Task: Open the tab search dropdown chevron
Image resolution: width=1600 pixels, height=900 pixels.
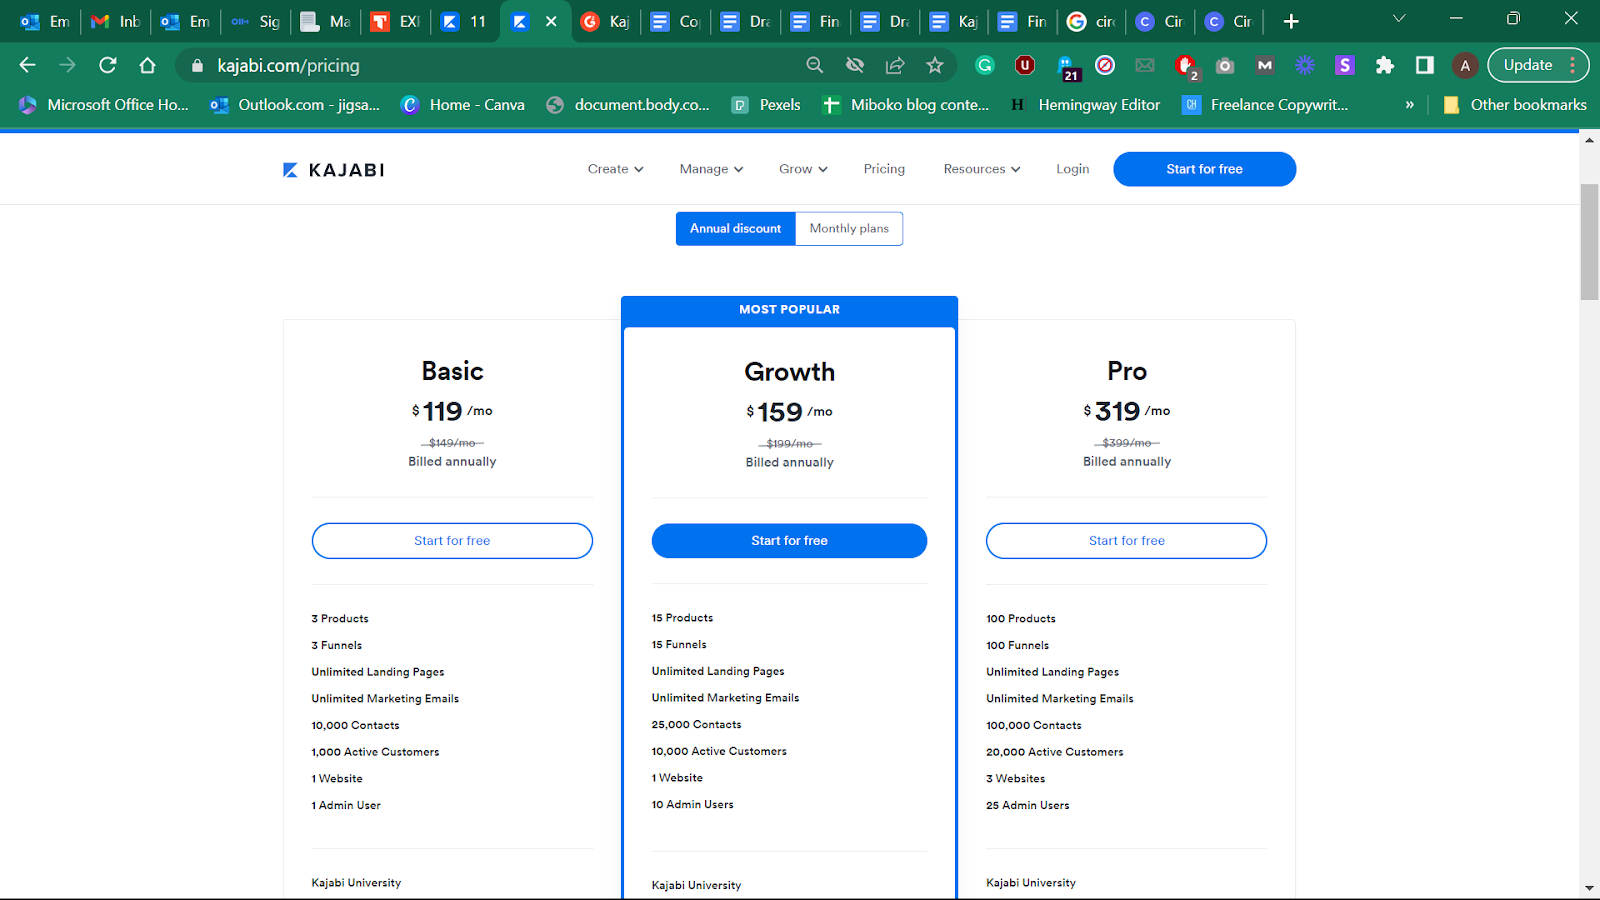Action: coord(1399,19)
